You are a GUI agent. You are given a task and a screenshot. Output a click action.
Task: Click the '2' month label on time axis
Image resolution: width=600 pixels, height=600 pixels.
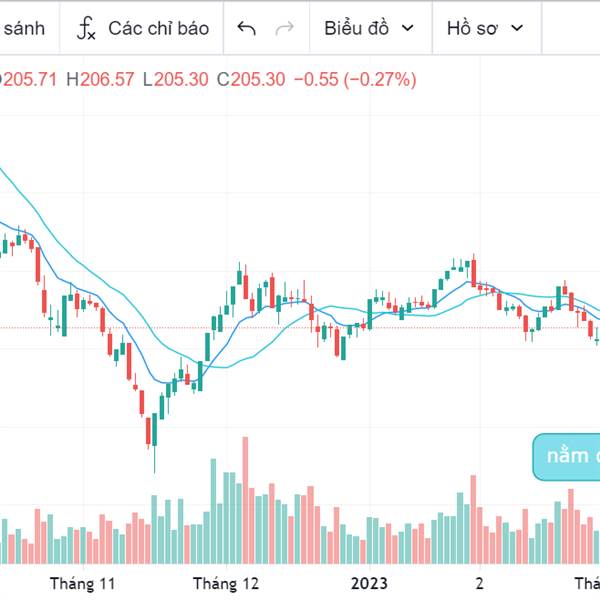(x=479, y=583)
